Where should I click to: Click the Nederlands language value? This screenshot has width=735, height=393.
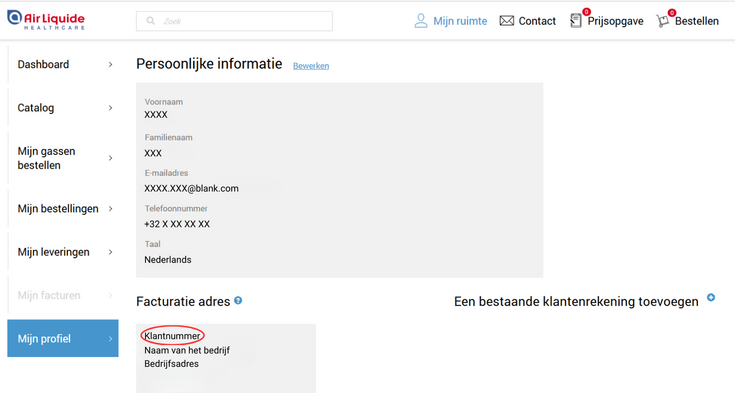(x=167, y=260)
